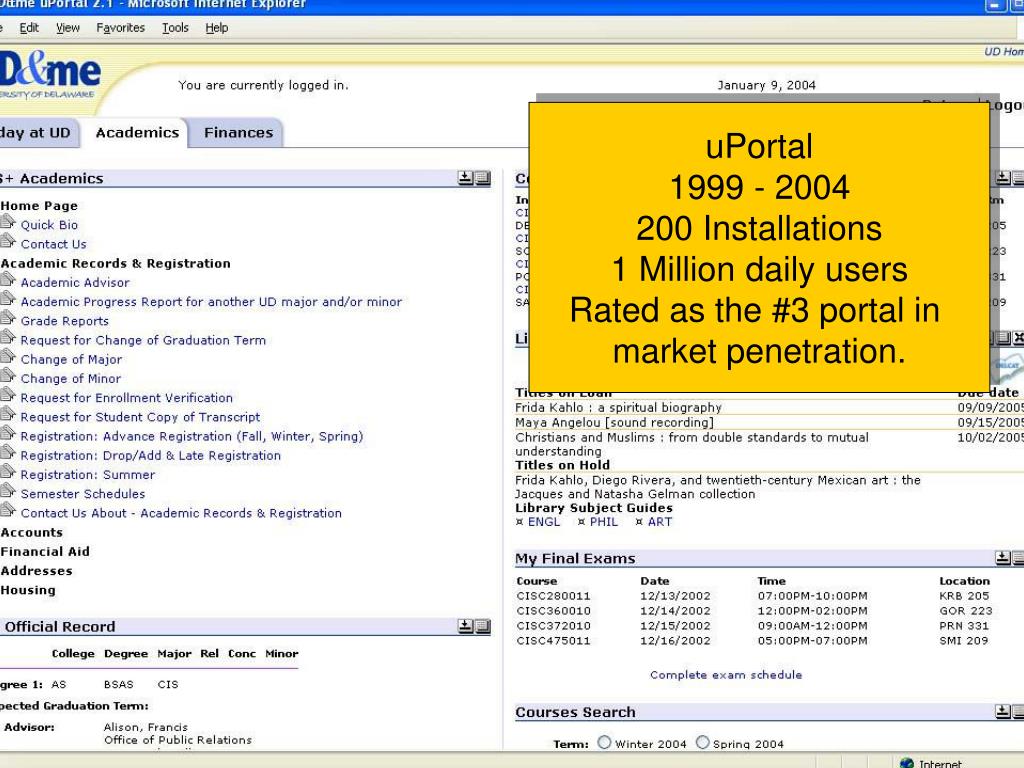Open the Change of Major link
1024x768 pixels.
tap(71, 360)
